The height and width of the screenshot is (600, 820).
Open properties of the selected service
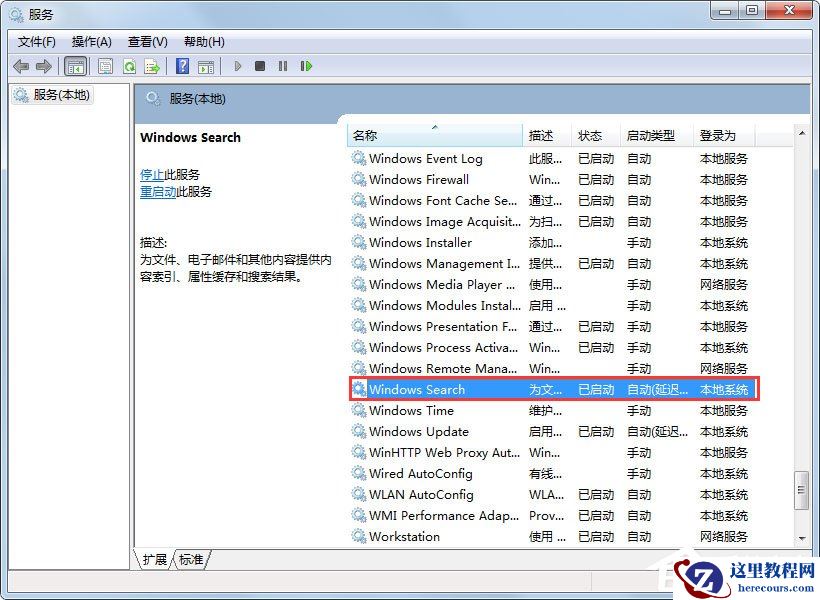click(x=105, y=66)
